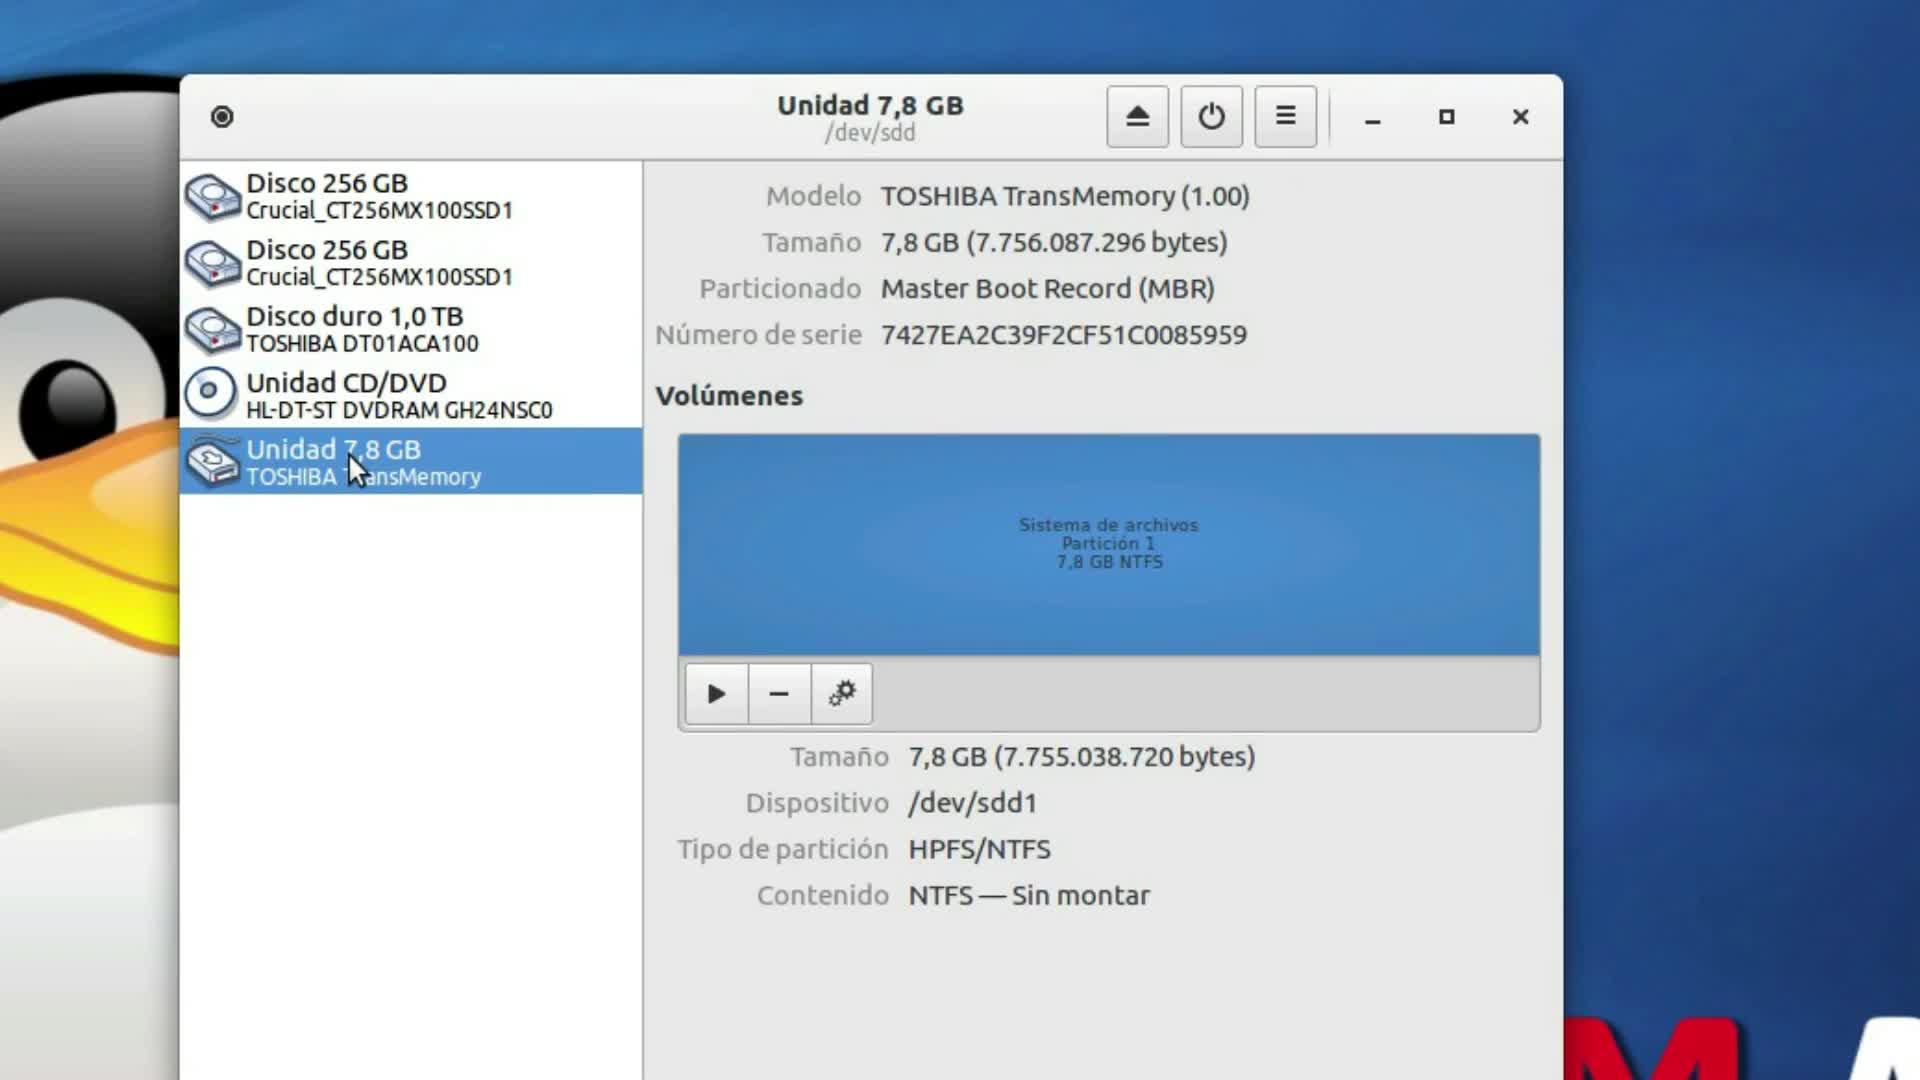Click the icon of the first 256 GB disk
Screen dimensions: 1920x1080
click(x=213, y=196)
